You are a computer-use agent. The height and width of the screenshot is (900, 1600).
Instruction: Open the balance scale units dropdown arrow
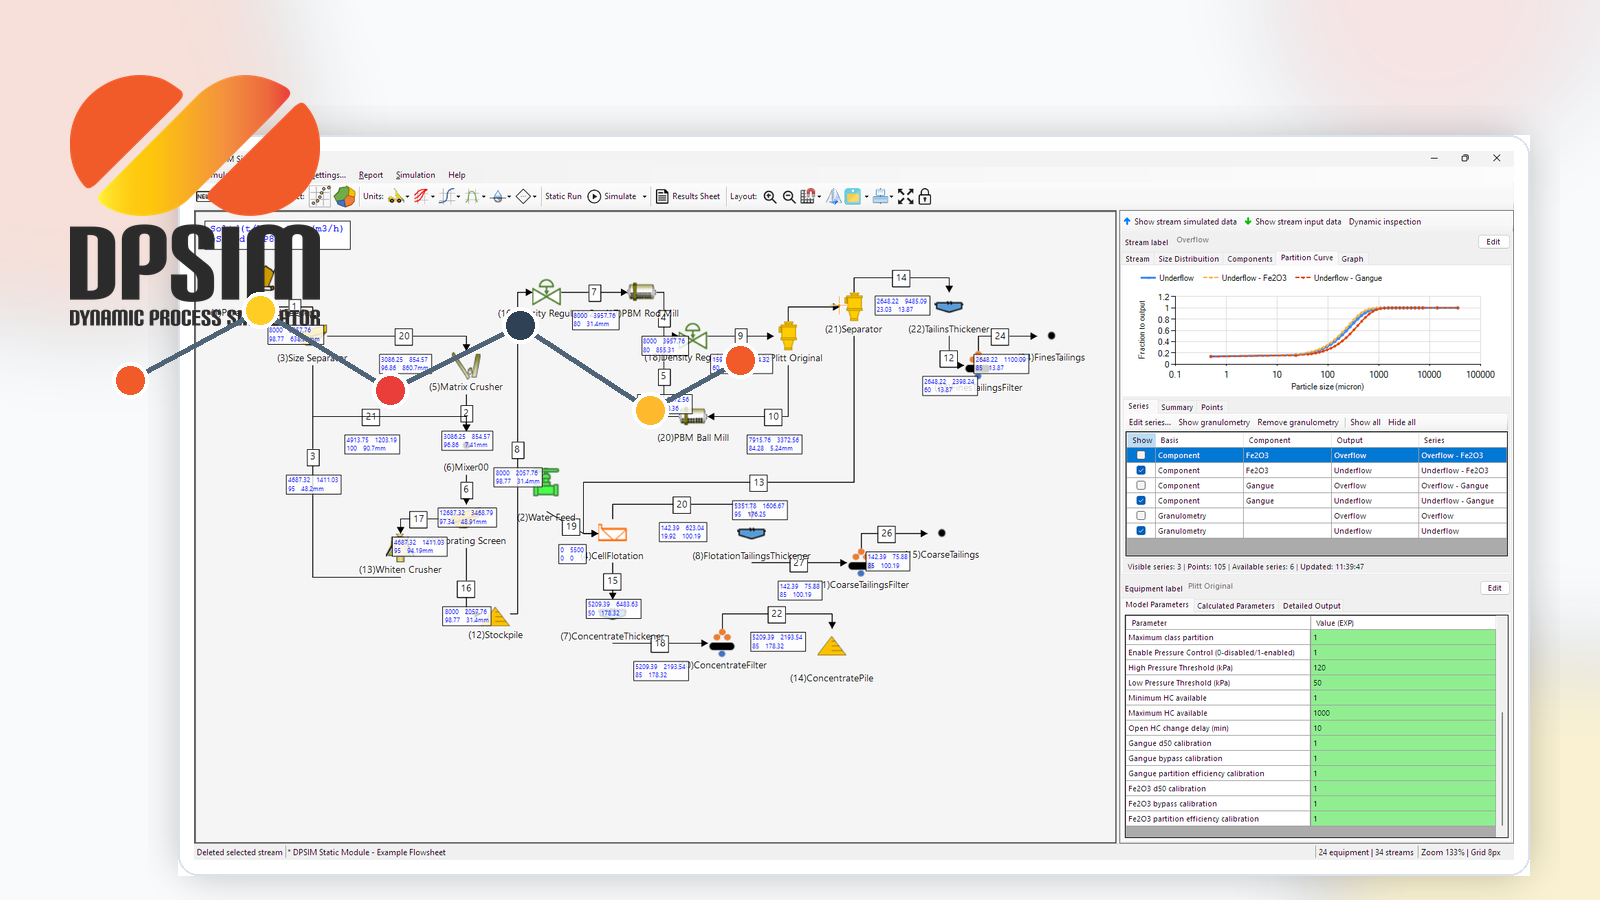click(509, 197)
